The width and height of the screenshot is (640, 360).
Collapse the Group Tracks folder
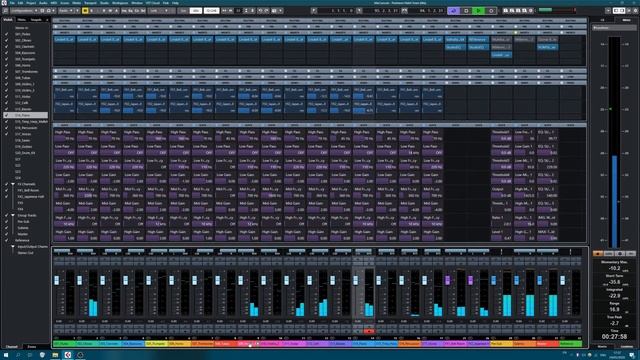13,215
